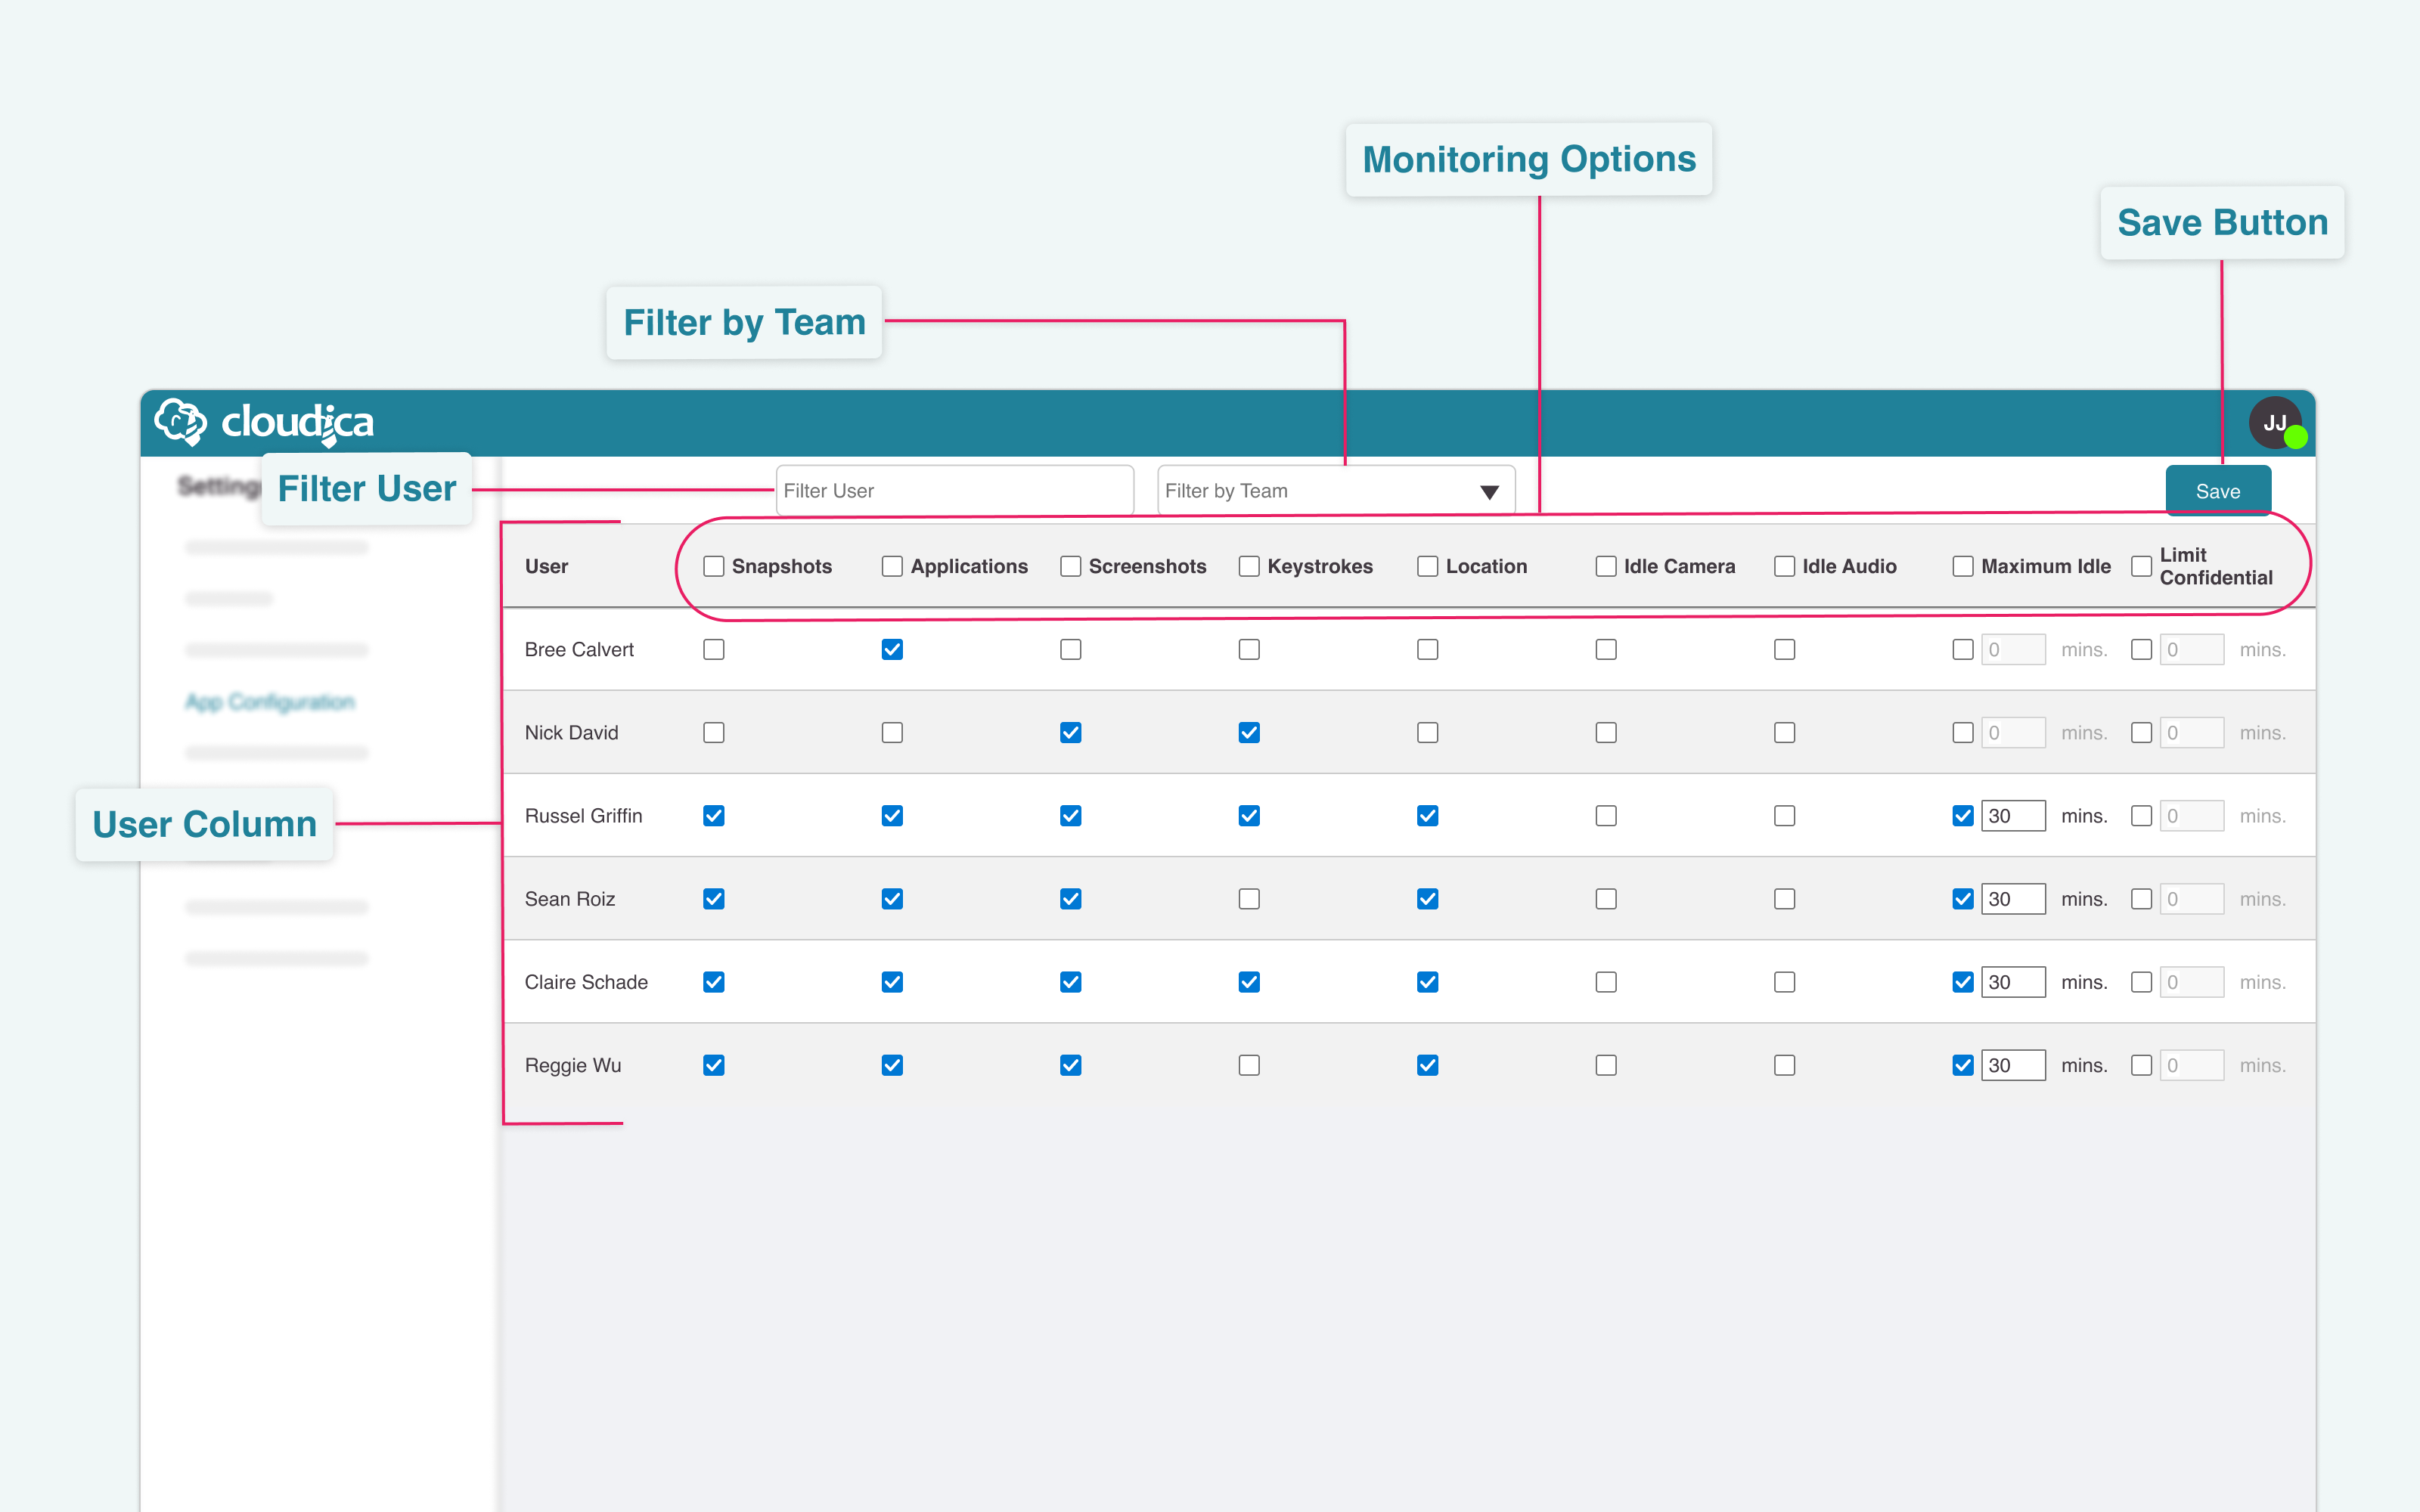Enable Maximum Idle for Bree Calvert
Viewport: 2420px width, 1512px height.
[x=1963, y=649]
